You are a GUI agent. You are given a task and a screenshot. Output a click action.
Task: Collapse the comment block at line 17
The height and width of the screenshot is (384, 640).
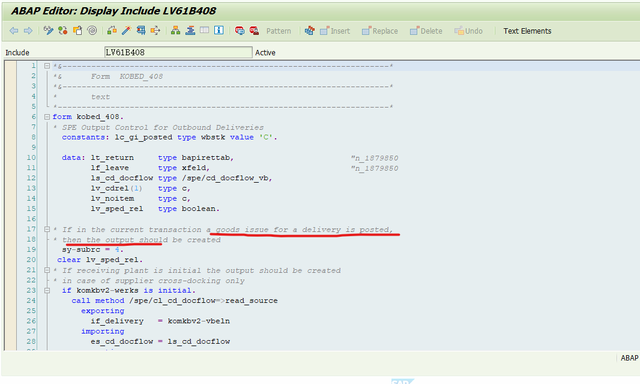pyautogui.click(x=47, y=229)
